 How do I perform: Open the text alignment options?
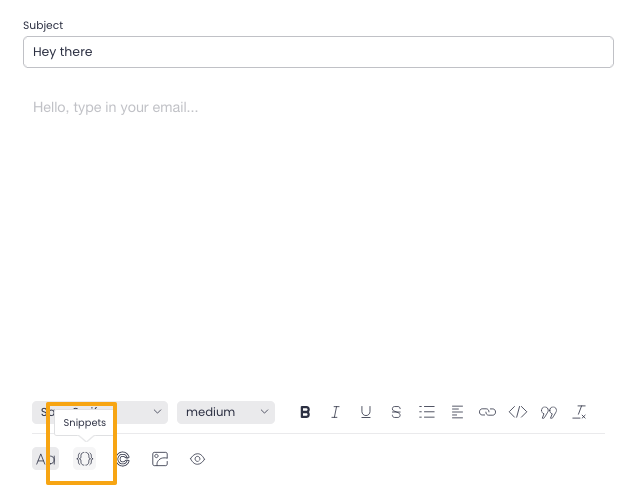click(x=457, y=412)
